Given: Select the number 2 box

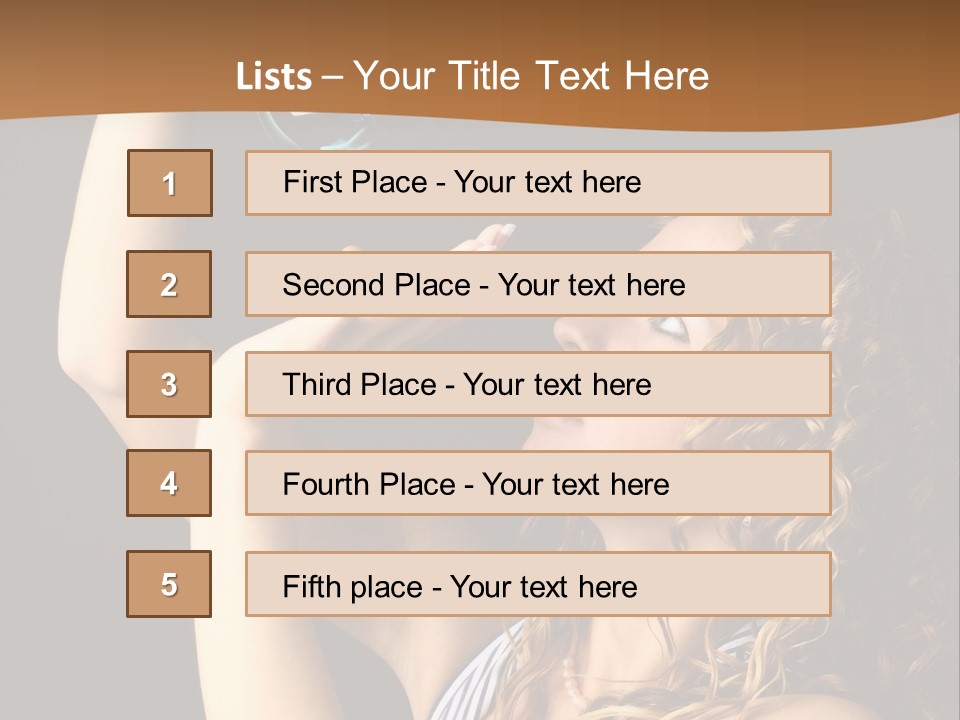Looking at the screenshot, I should [x=169, y=284].
